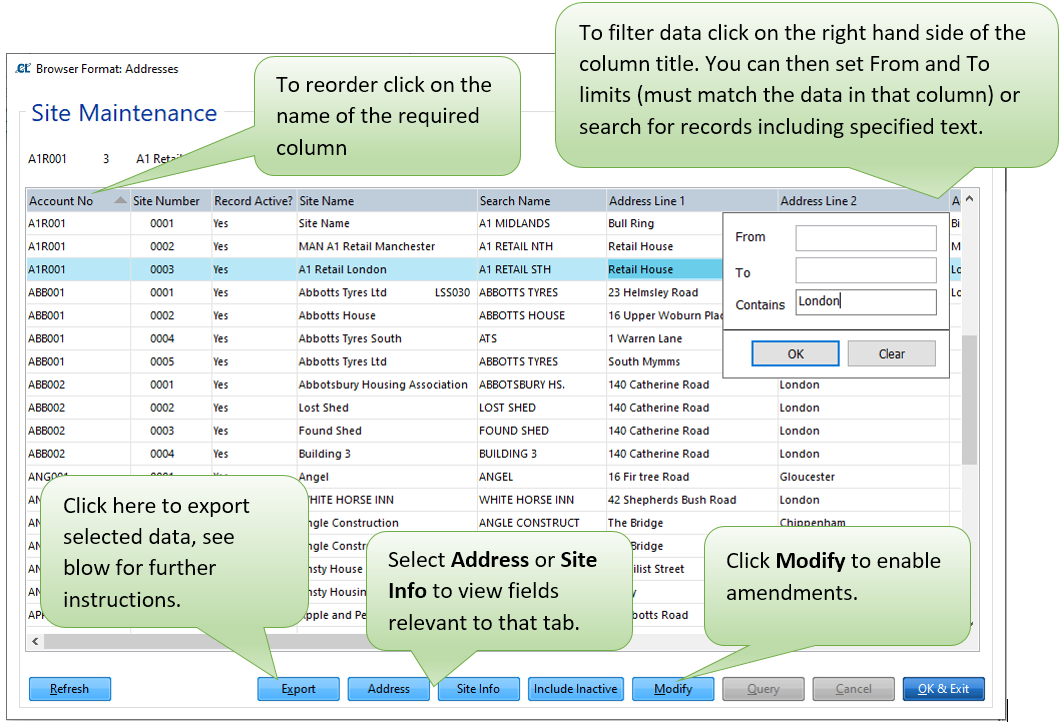This screenshot has height=724, width=1064.
Task: Click the Refresh button
Action: tap(69, 689)
